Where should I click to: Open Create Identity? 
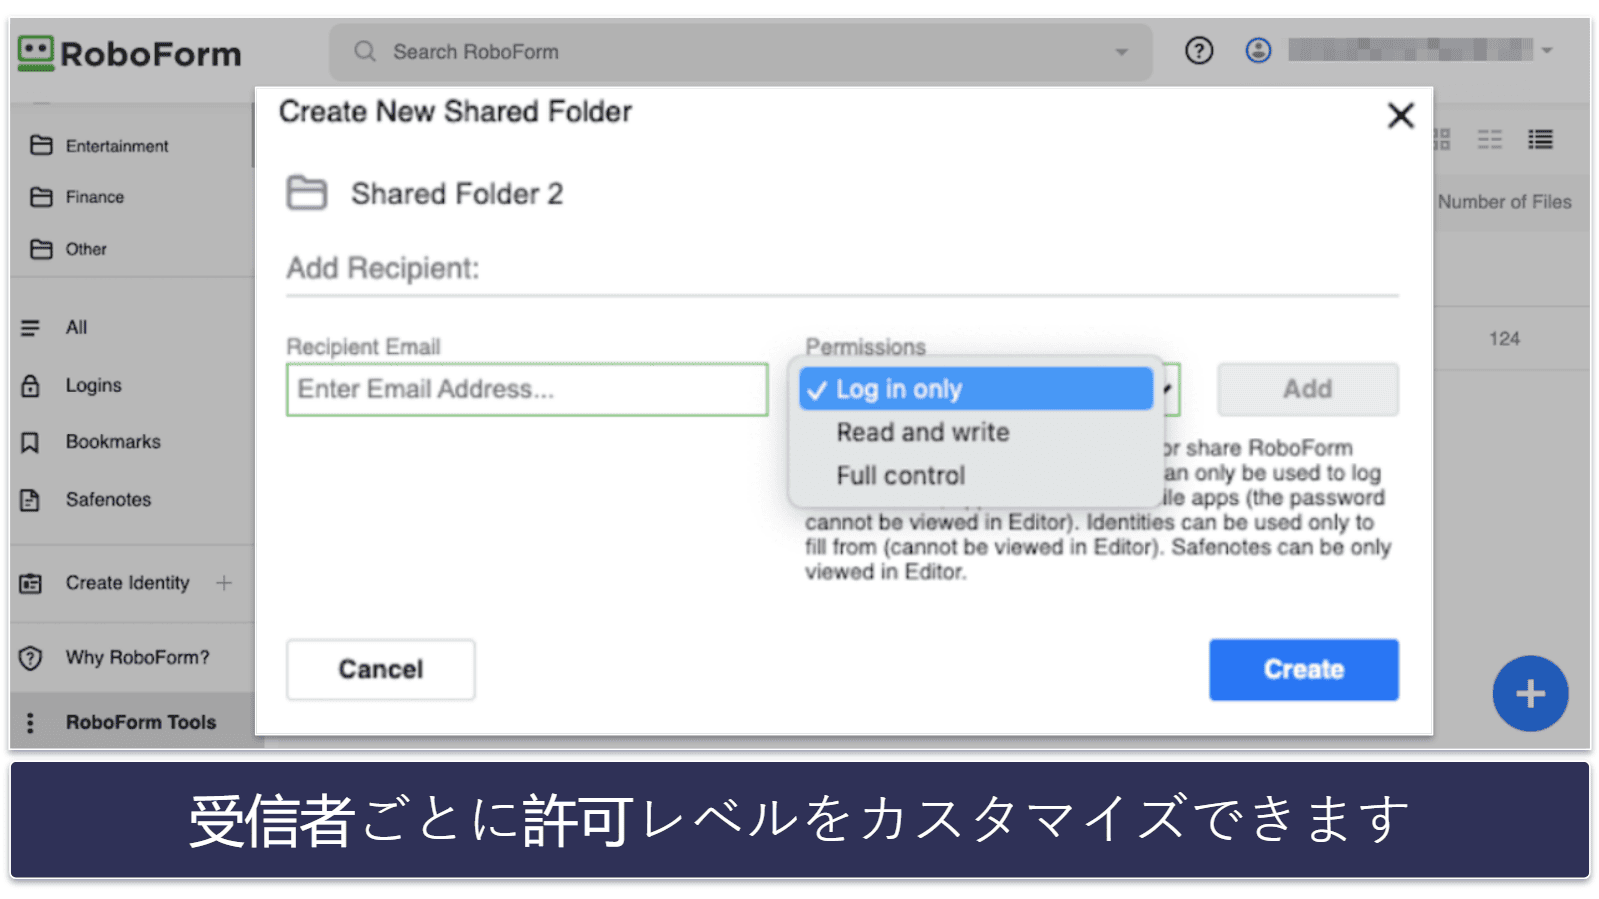point(127,583)
